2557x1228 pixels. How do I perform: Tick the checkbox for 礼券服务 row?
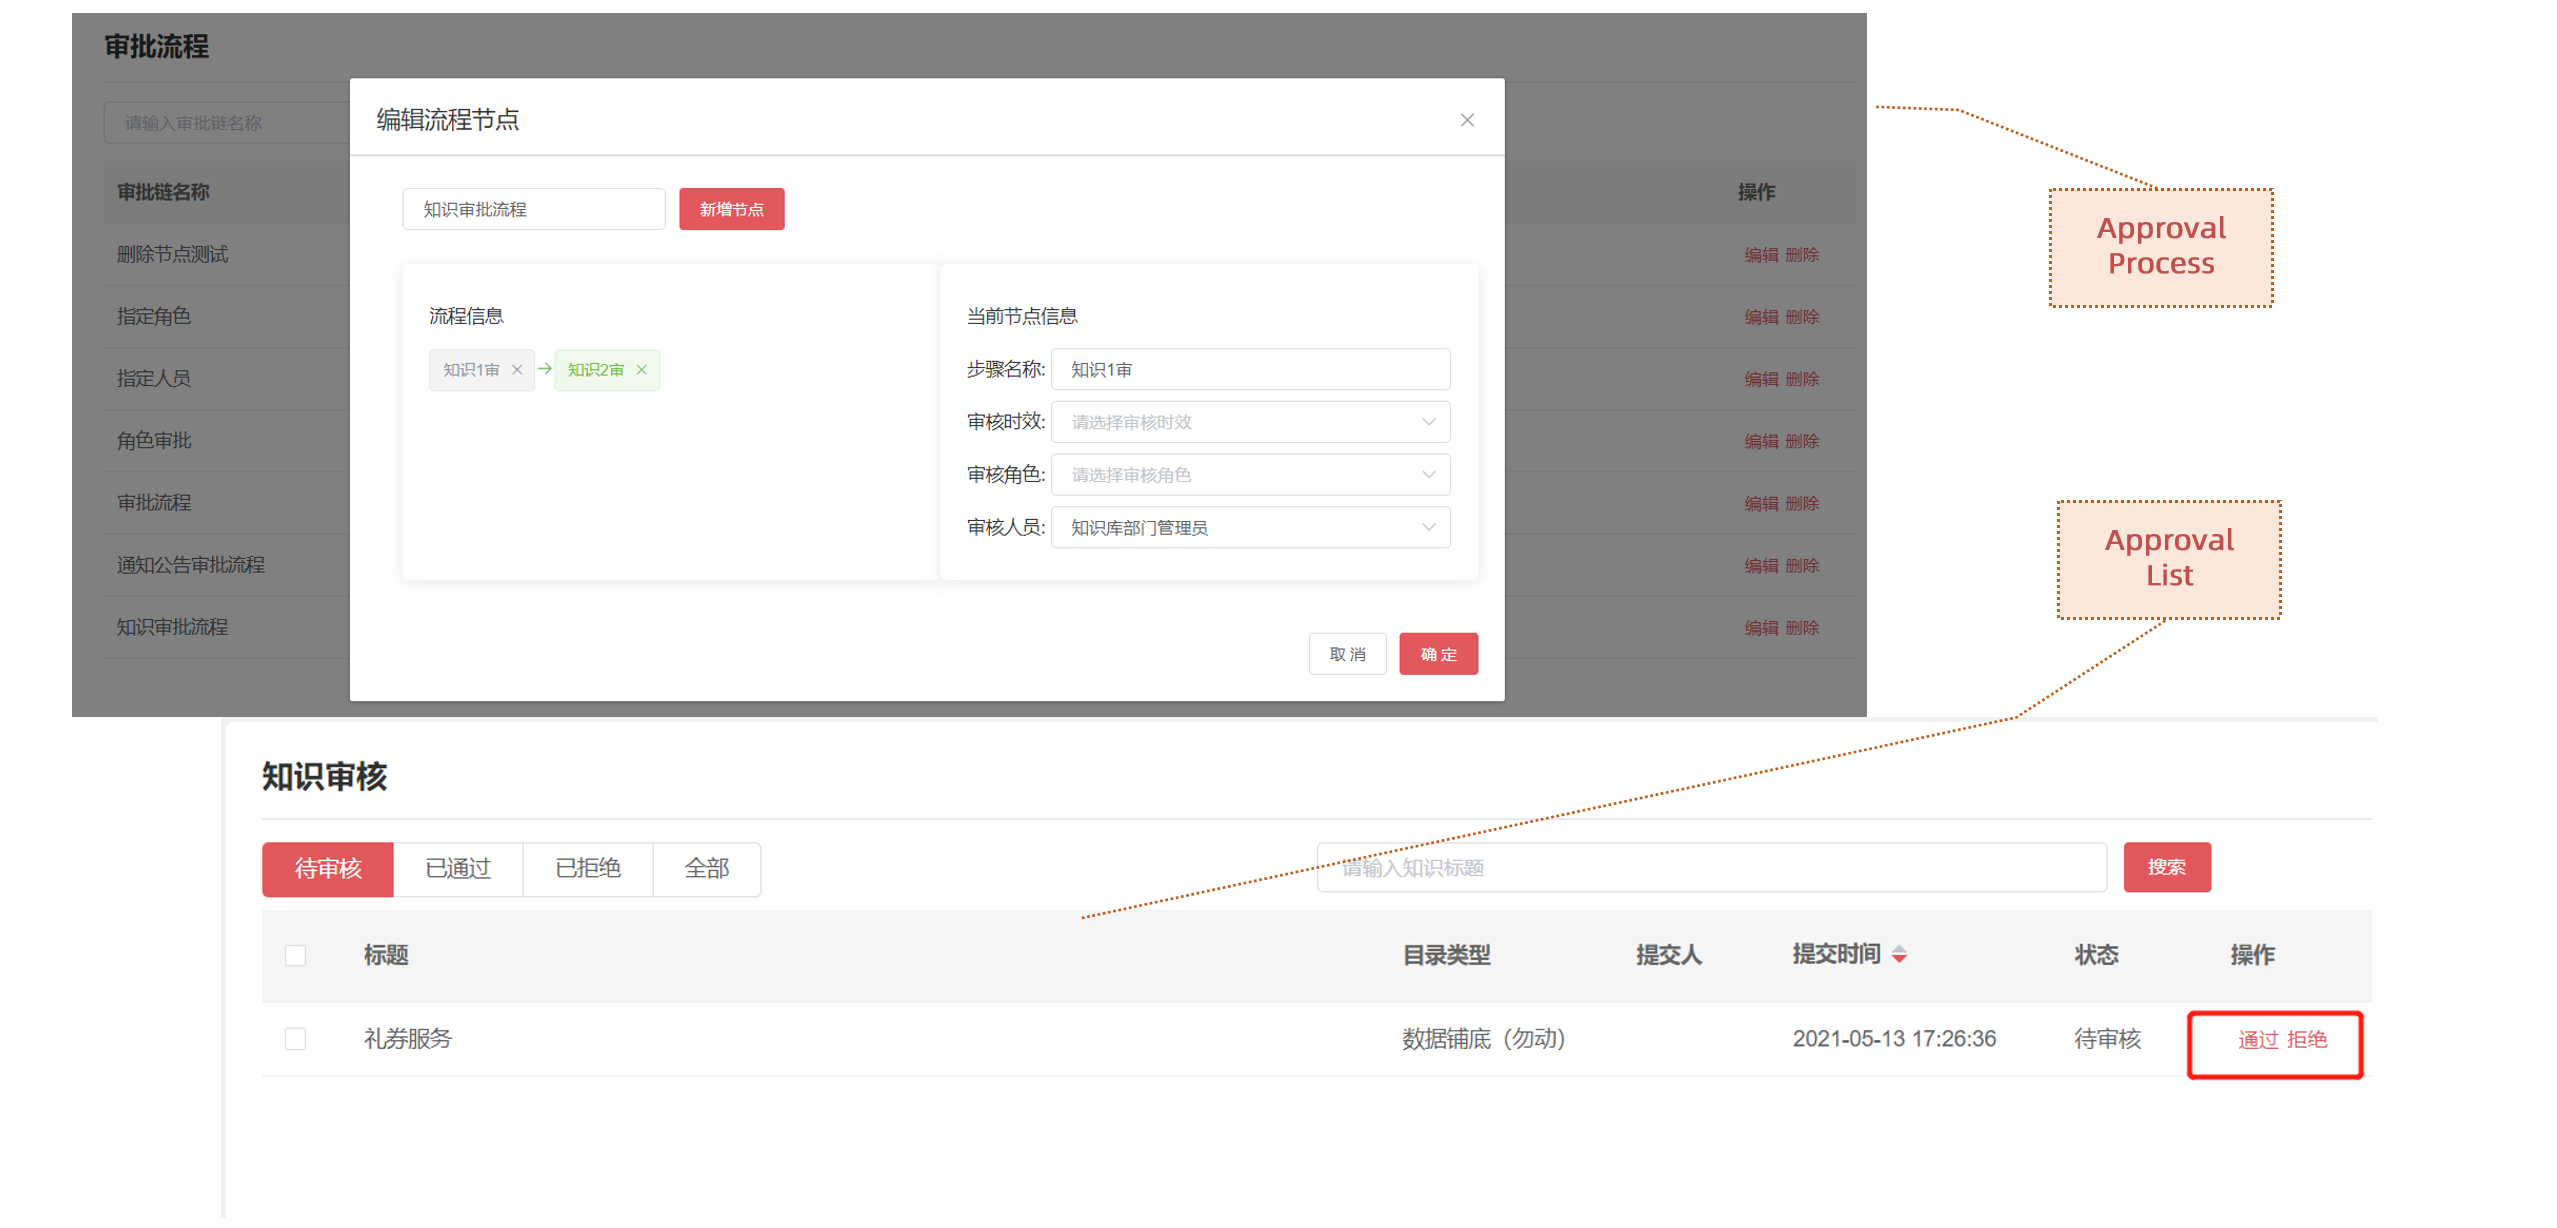tap(295, 1040)
